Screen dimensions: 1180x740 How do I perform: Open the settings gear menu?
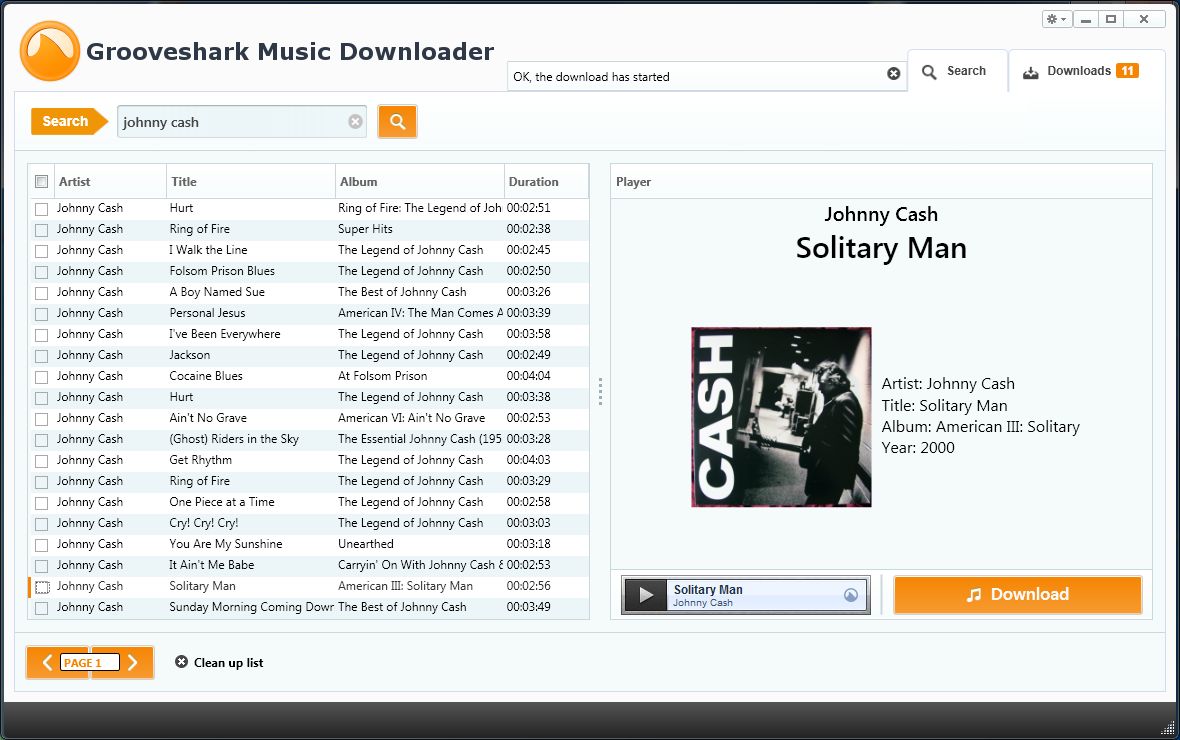point(1057,20)
